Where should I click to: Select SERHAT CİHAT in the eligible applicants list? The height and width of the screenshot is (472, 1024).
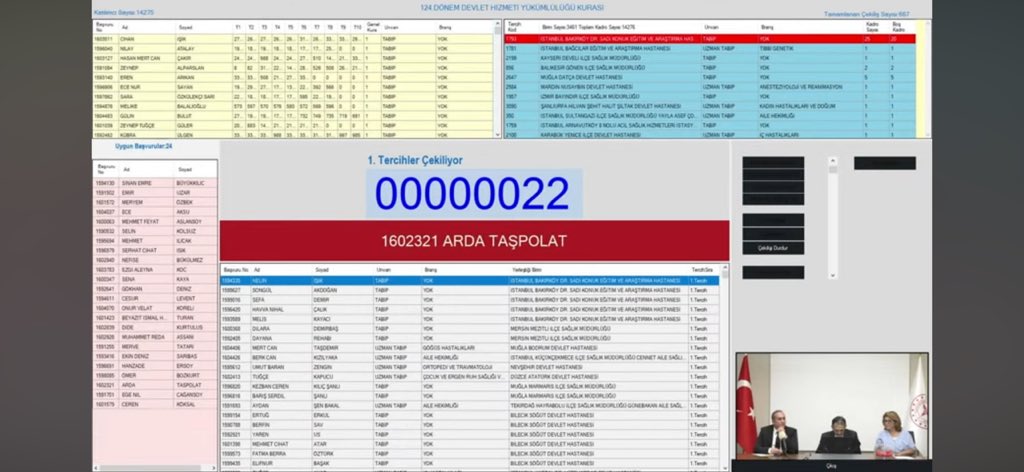(155, 251)
